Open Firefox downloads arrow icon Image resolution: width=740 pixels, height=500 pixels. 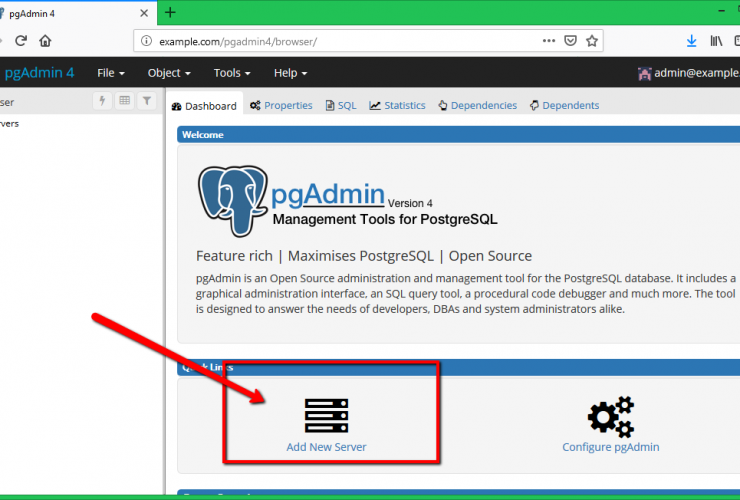(x=691, y=41)
